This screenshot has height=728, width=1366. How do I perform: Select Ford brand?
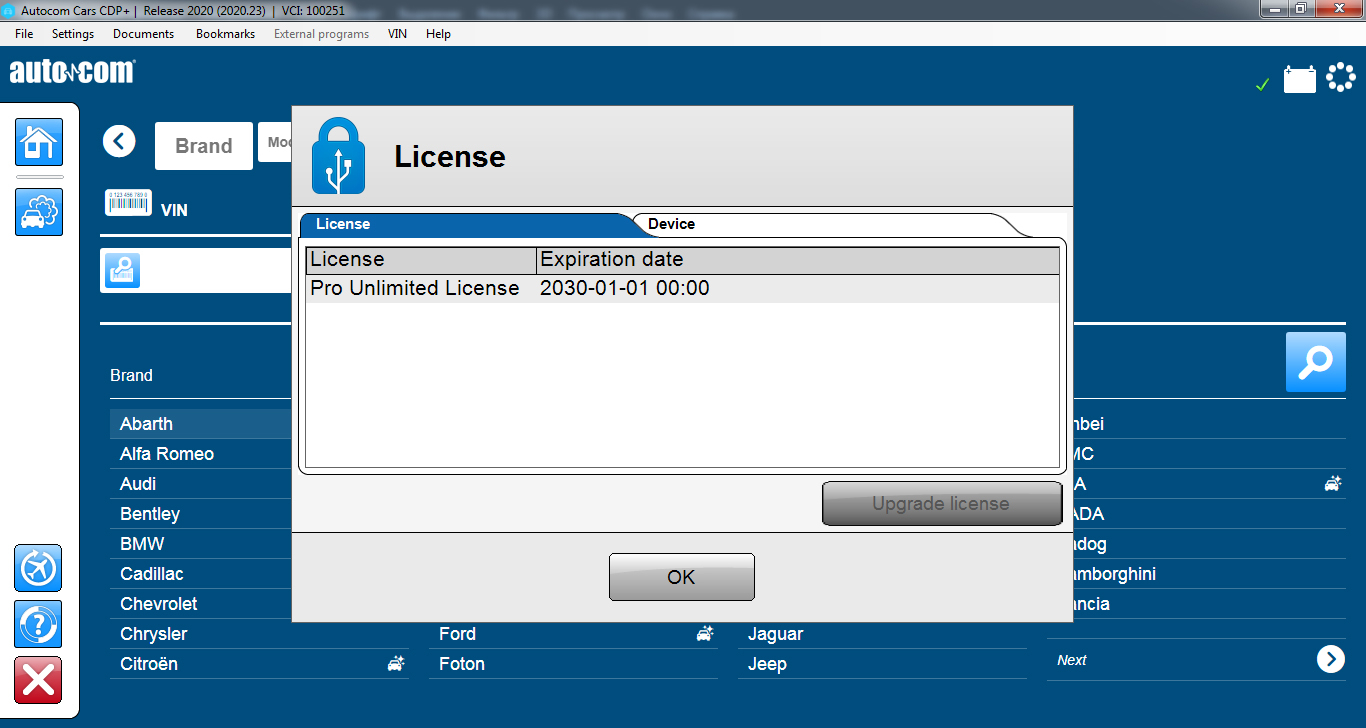pyautogui.click(x=458, y=634)
